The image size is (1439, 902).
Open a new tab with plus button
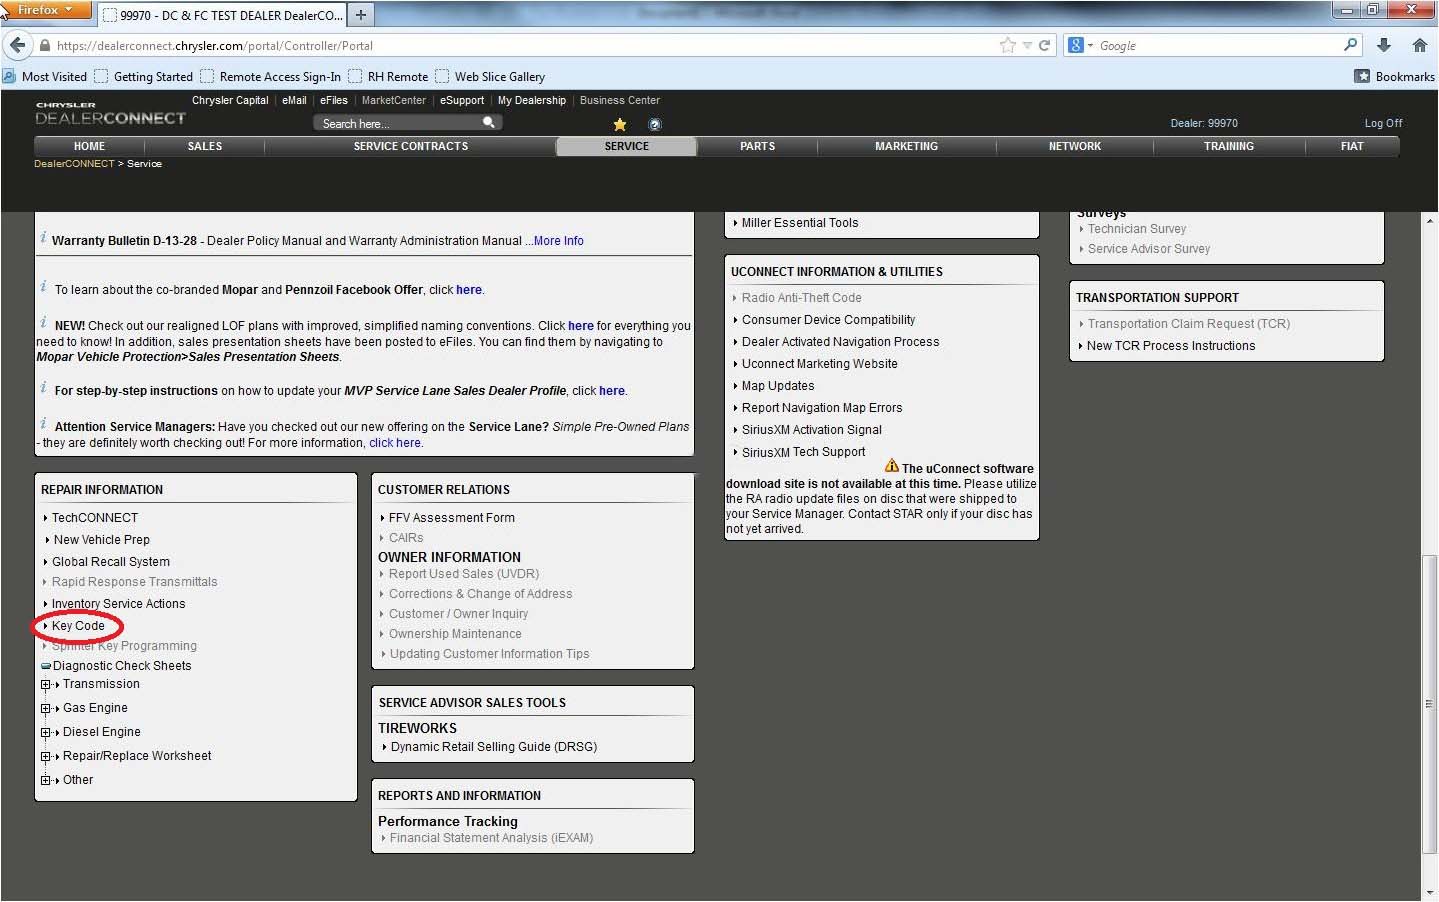click(361, 14)
